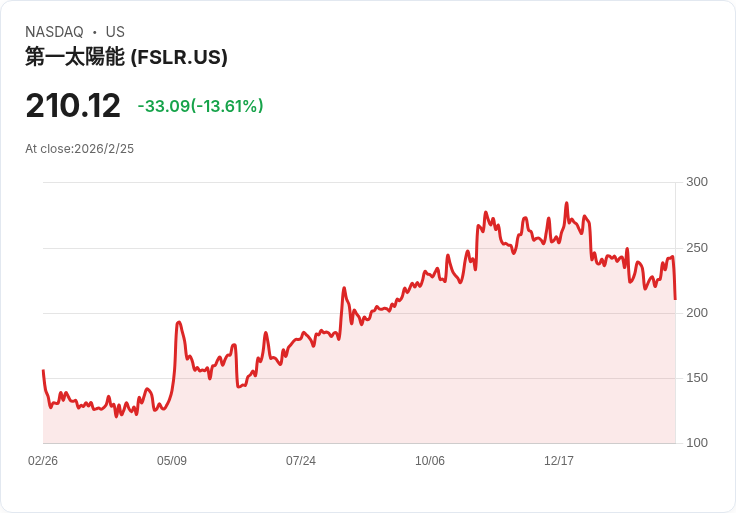Click the highest peak of the price line
This screenshot has height=513, width=736.
pos(567,203)
